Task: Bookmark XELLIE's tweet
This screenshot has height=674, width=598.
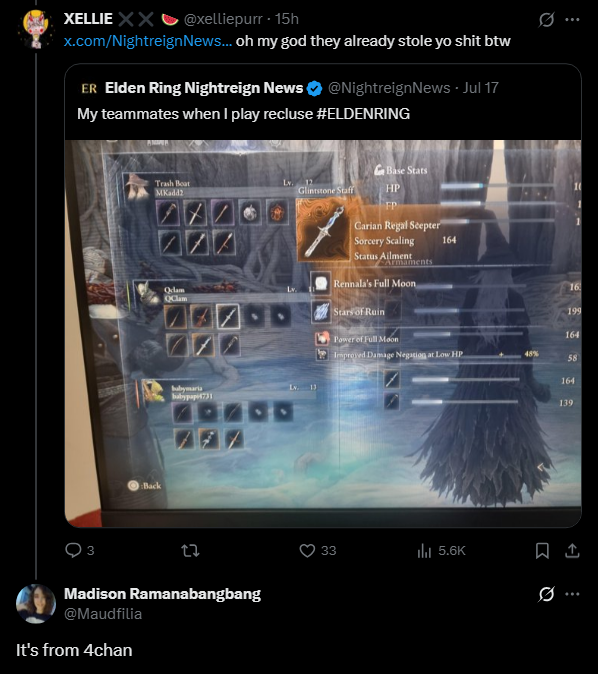Action: tap(542, 550)
